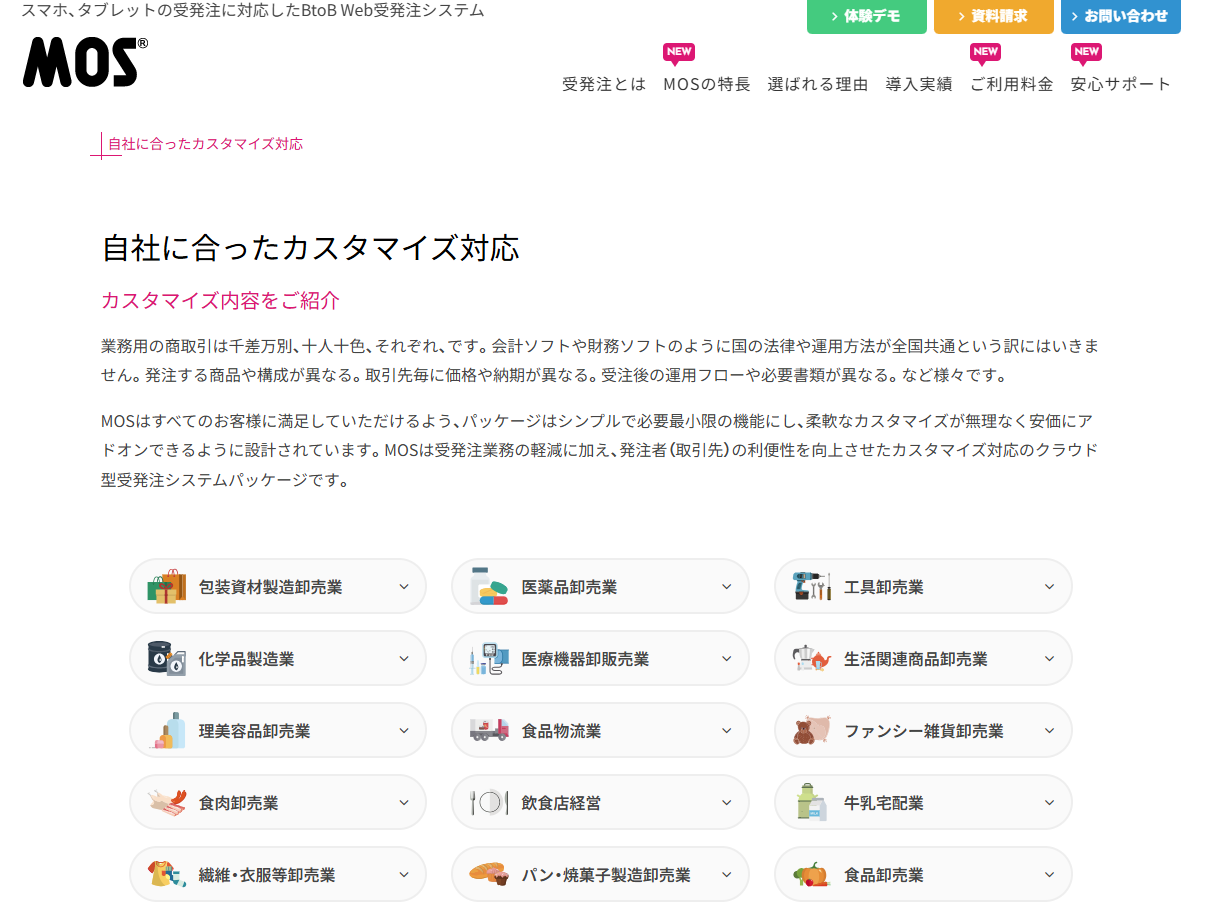The height and width of the screenshot is (902, 1223).
Task: Click the delivery truck icon for 食品物流業
Action: [489, 731]
